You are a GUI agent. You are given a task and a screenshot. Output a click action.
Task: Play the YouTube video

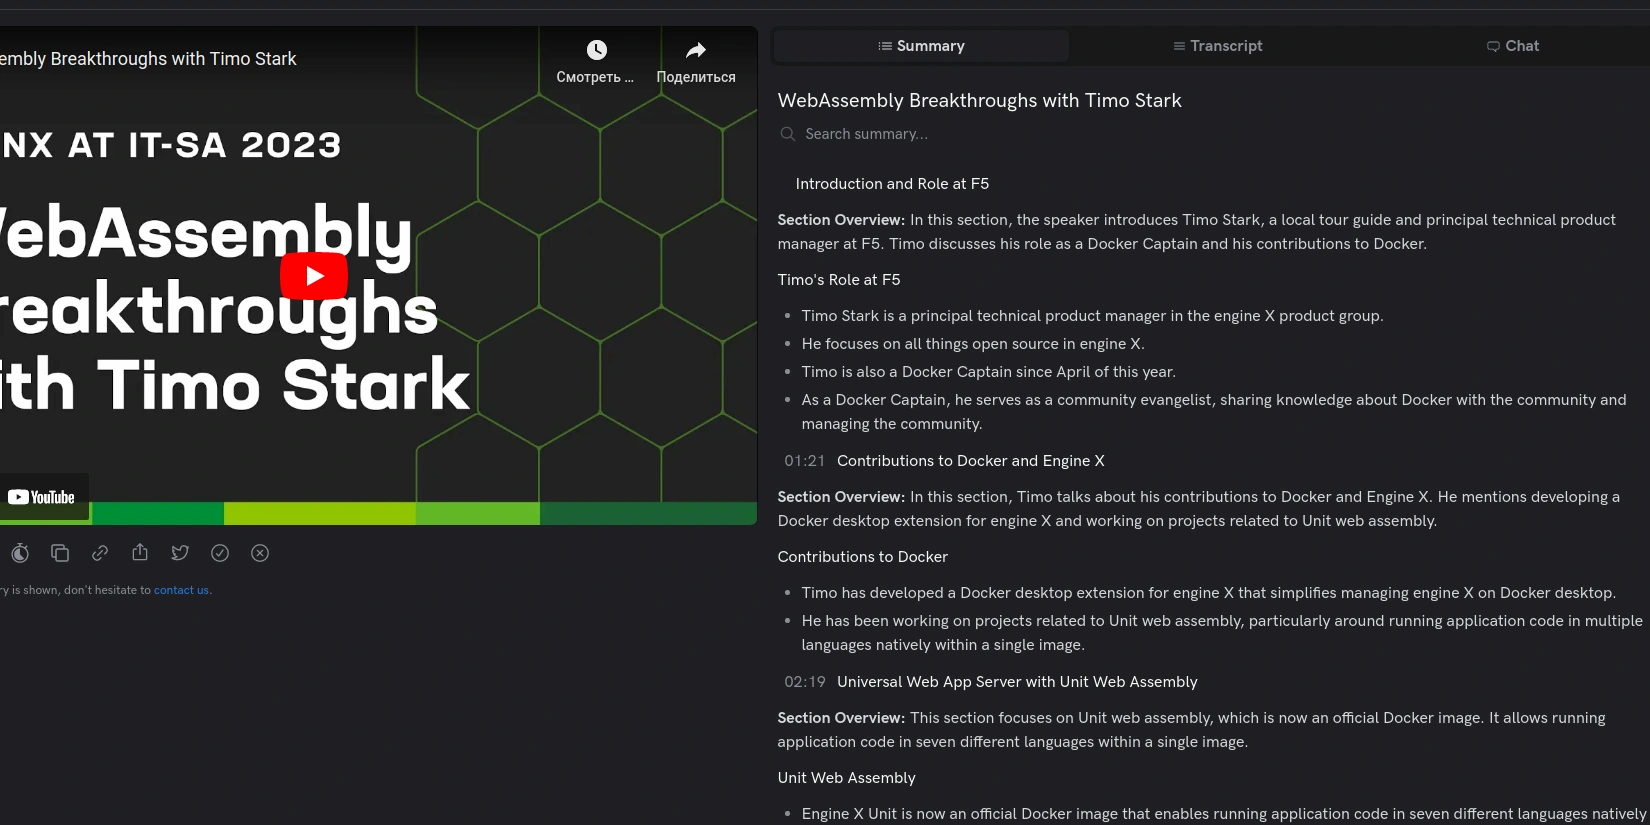pyautogui.click(x=314, y=276)
